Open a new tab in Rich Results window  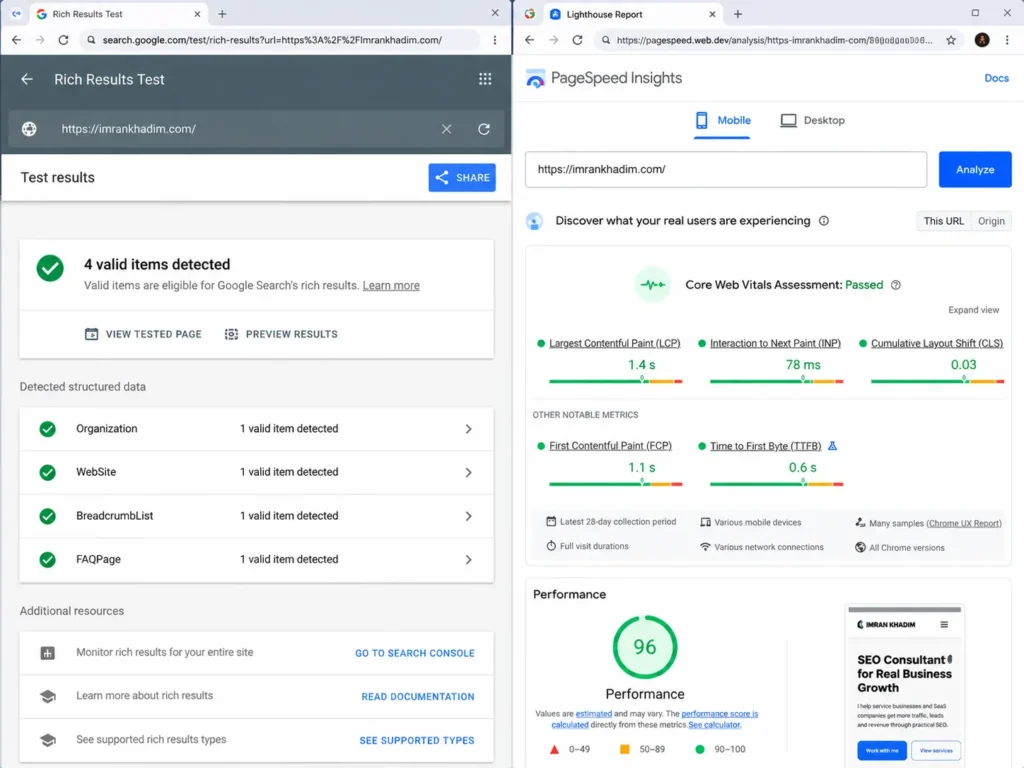[x=222, y=14]
